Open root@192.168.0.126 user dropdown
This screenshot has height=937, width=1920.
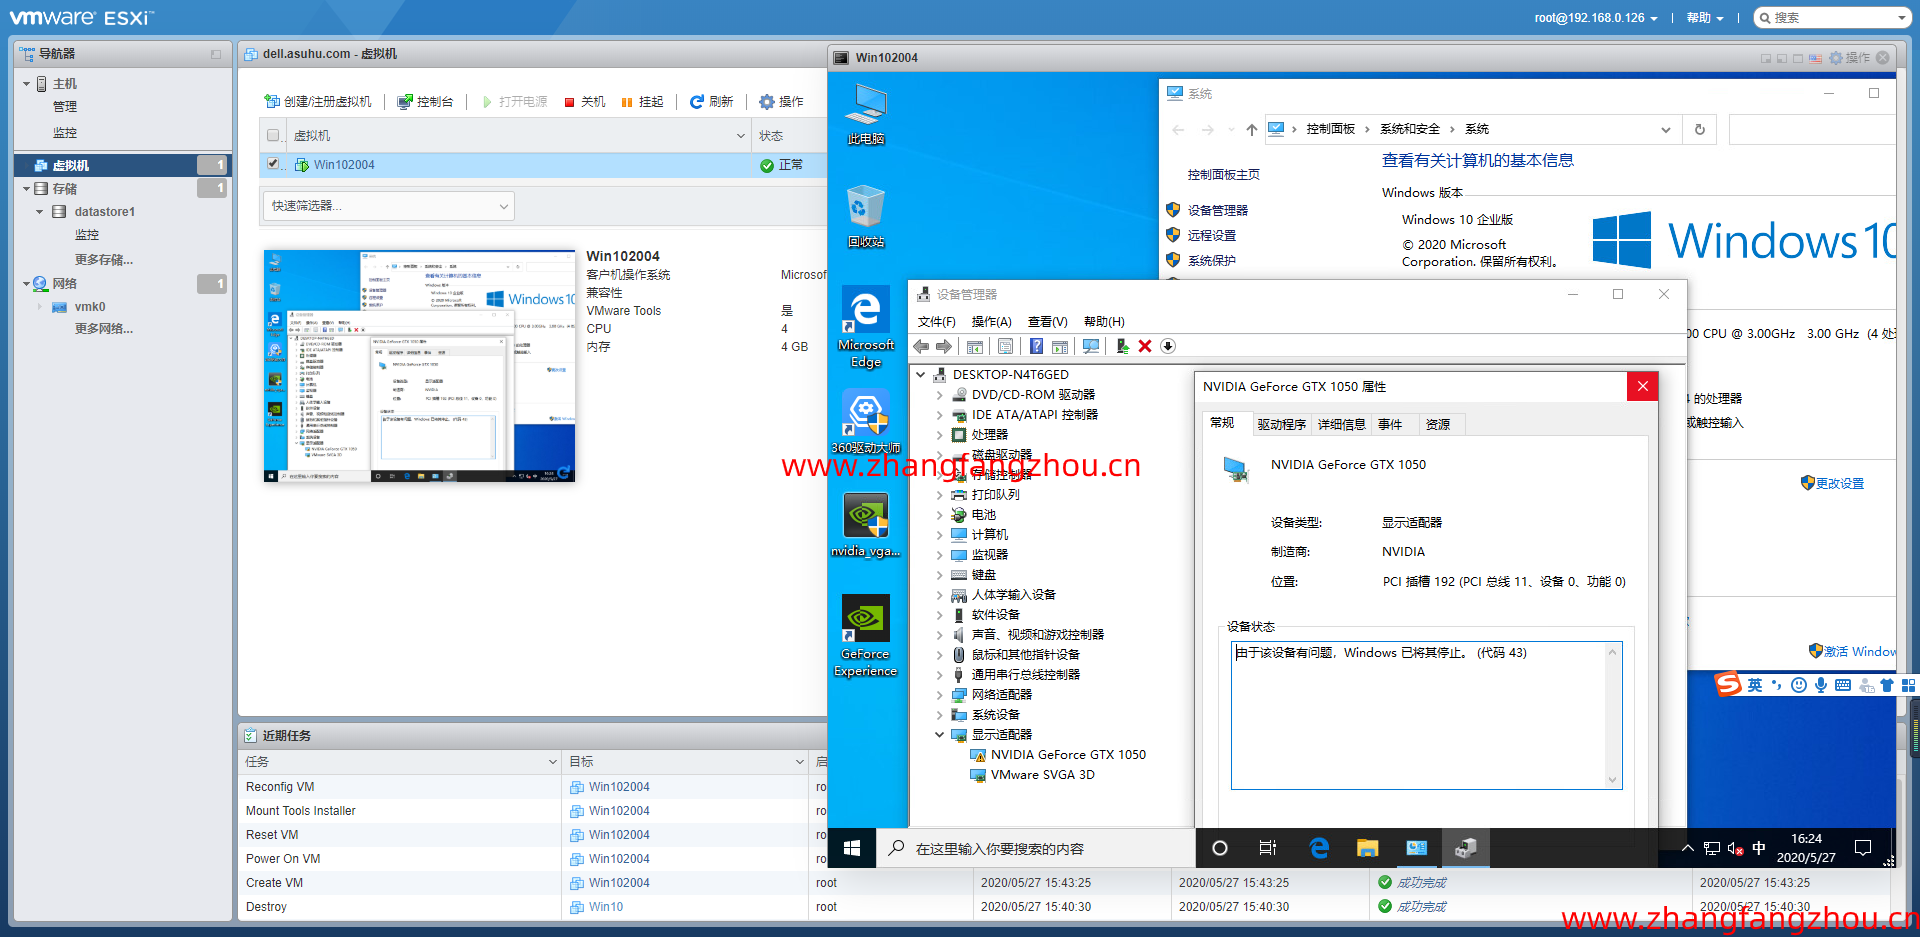1596,18
